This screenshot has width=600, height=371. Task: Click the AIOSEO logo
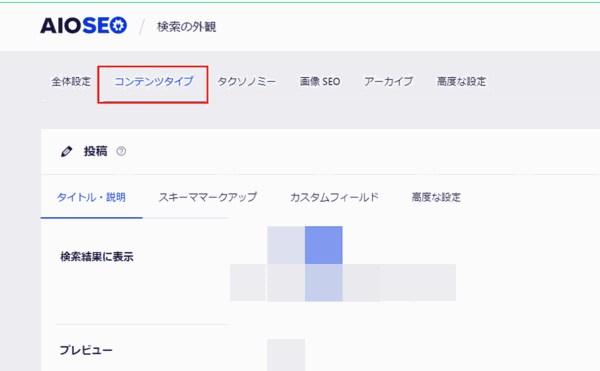[x=83, y=26]
